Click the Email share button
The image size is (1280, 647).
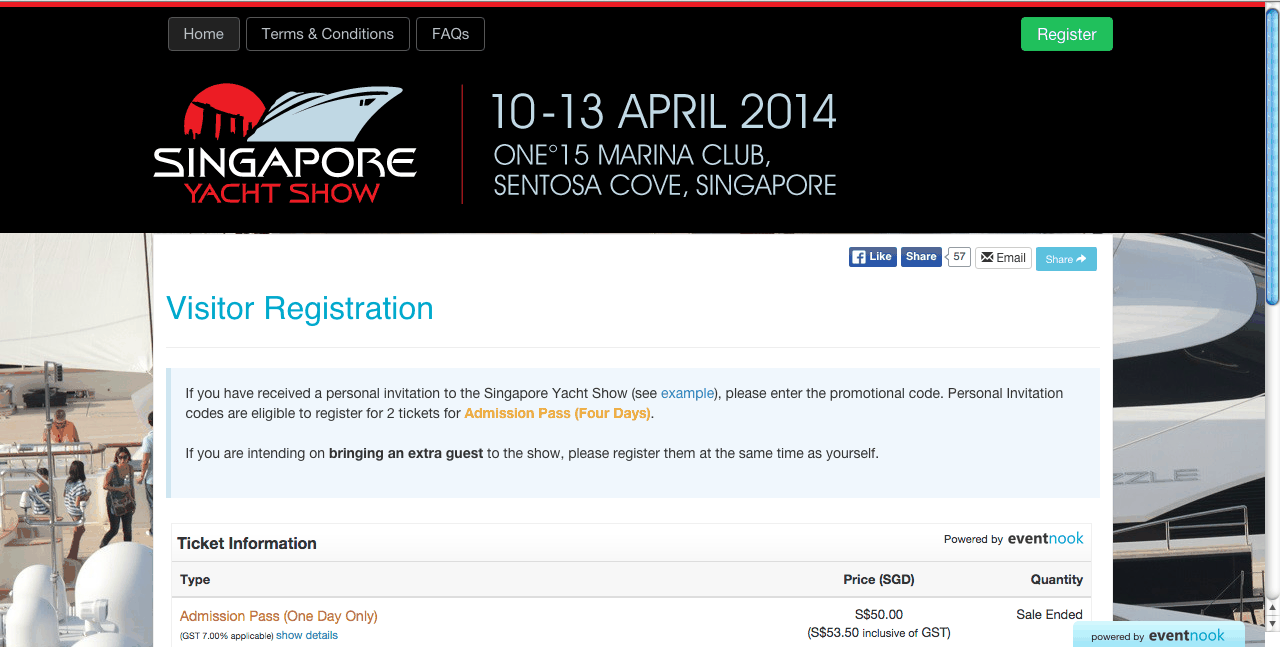coord(1003,258)
